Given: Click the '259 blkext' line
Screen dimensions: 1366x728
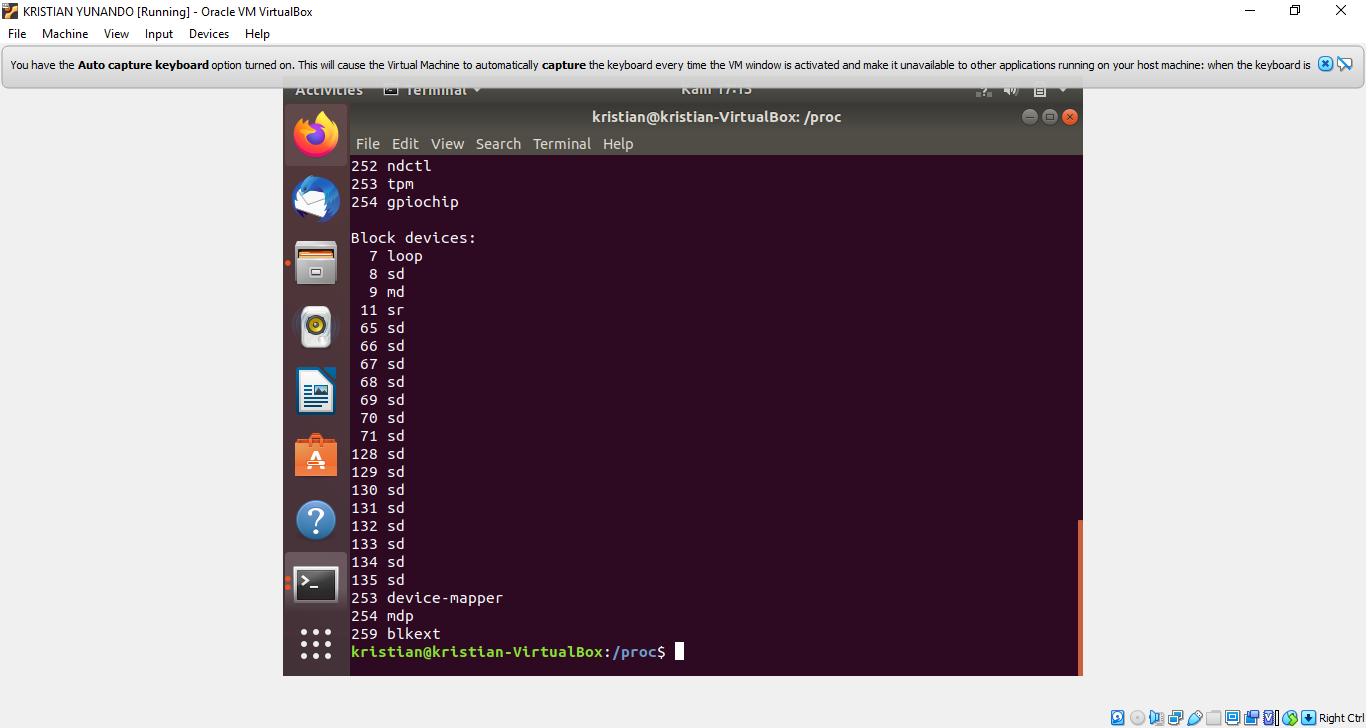Looking at the screenshot, I should [396, 634].
